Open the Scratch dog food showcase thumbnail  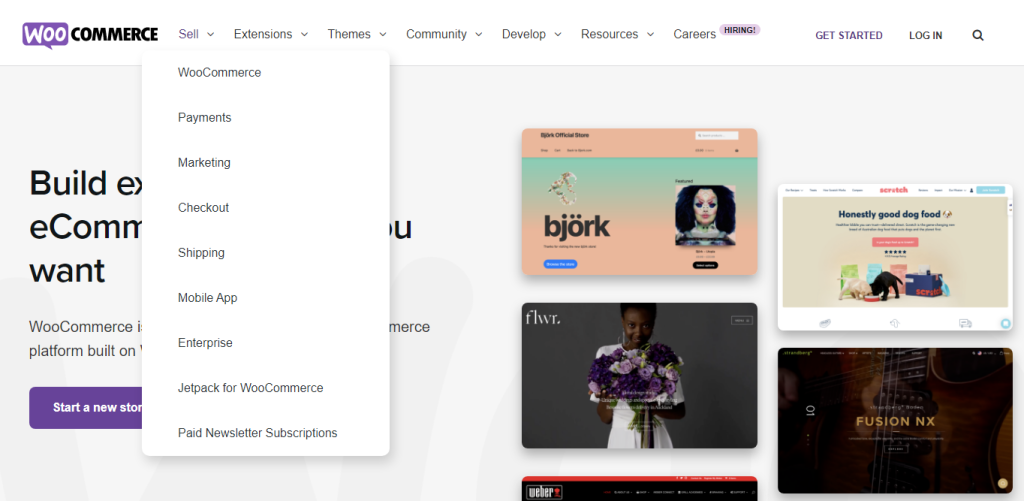895,257
